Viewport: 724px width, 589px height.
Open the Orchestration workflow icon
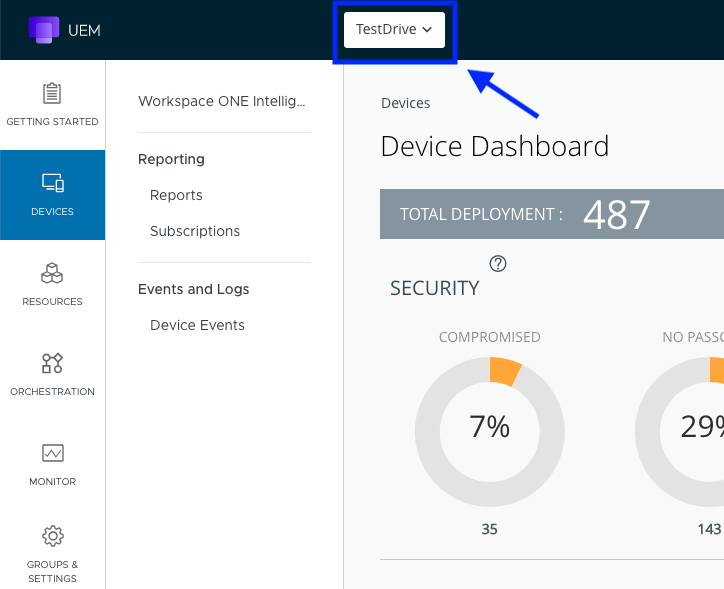point(52,363)
